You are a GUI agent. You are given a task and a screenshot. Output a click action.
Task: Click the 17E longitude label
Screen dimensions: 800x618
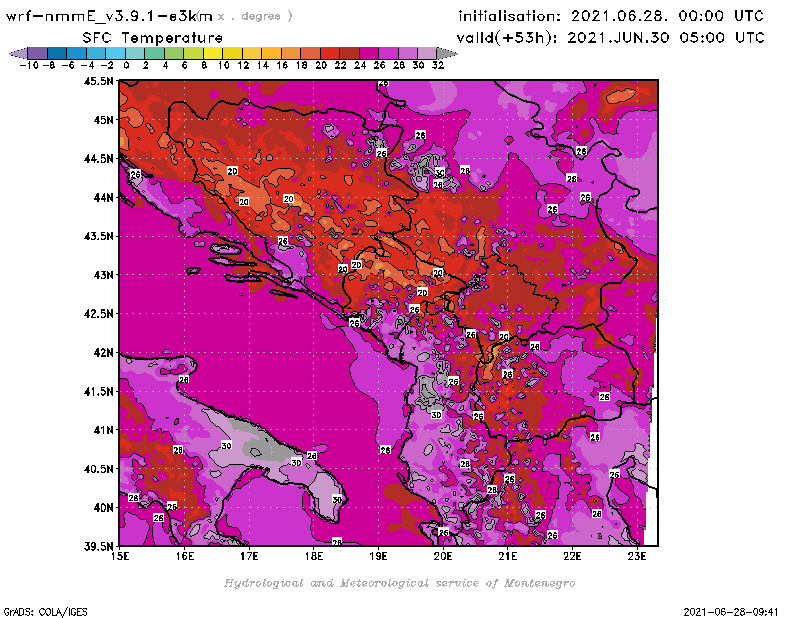(249, 556)
